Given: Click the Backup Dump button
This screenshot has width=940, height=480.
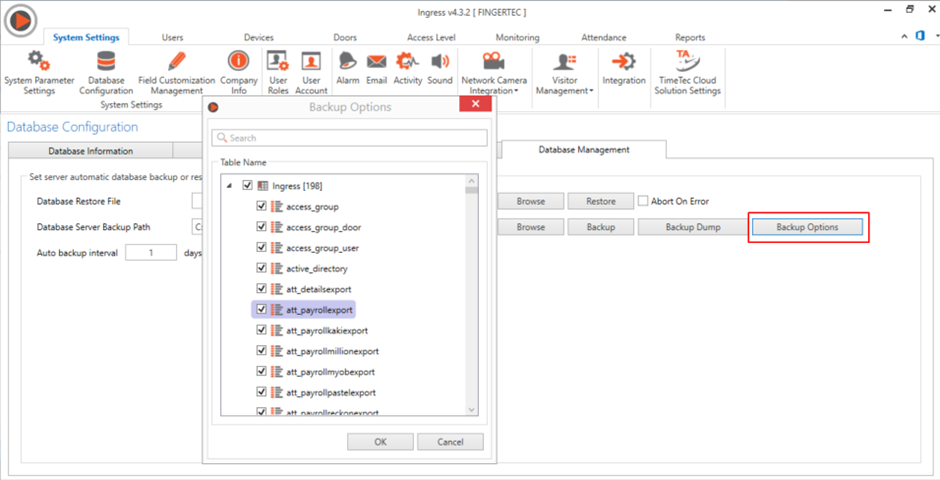Looking at the screenshot, I should [692, 227].
